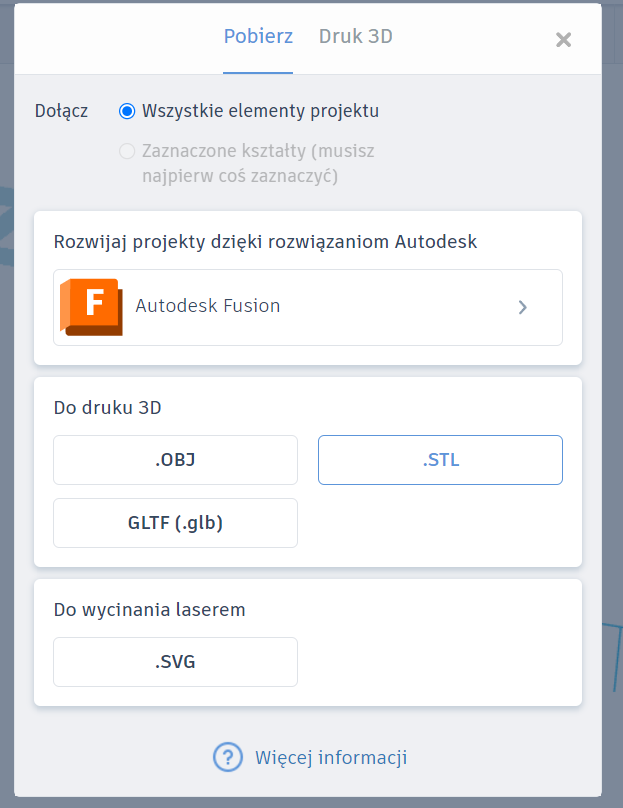Choose the GLTF (.glb) export button
623x808 pixels.
pyautogui.click(x=175, y=523)
